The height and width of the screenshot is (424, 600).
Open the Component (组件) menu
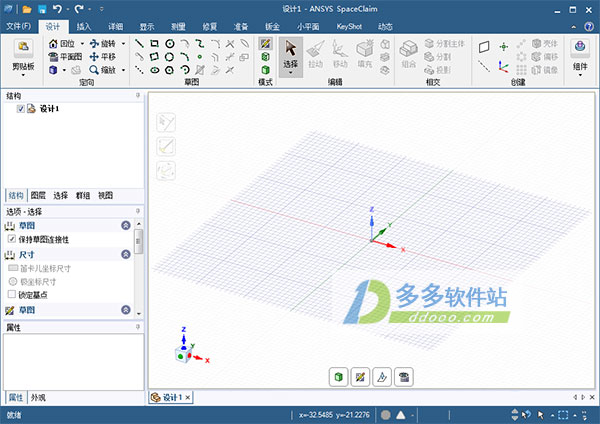[580, 57]
